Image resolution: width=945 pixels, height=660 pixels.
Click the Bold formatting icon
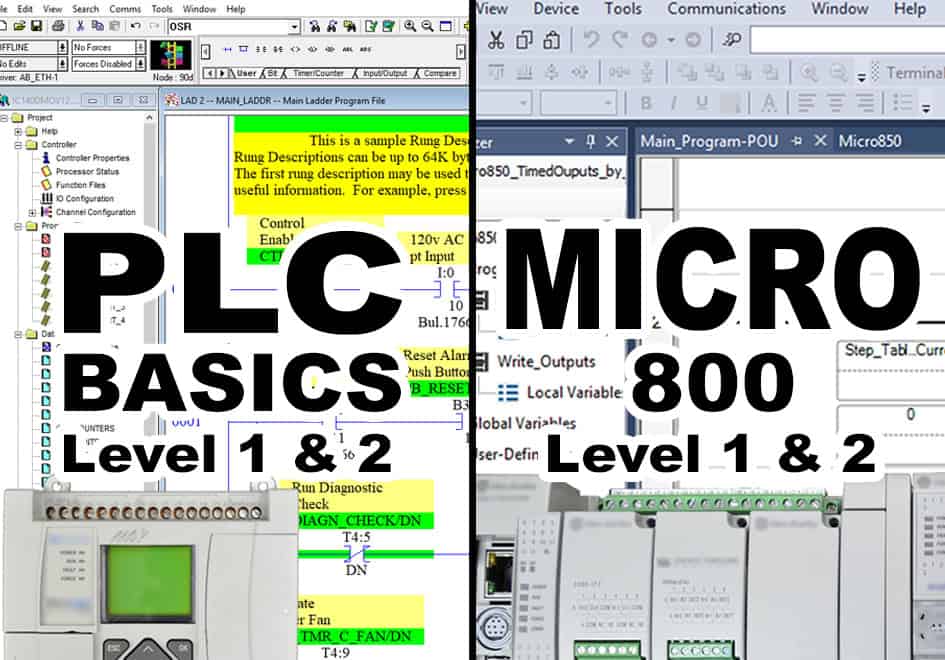click(x=646, y=103)
